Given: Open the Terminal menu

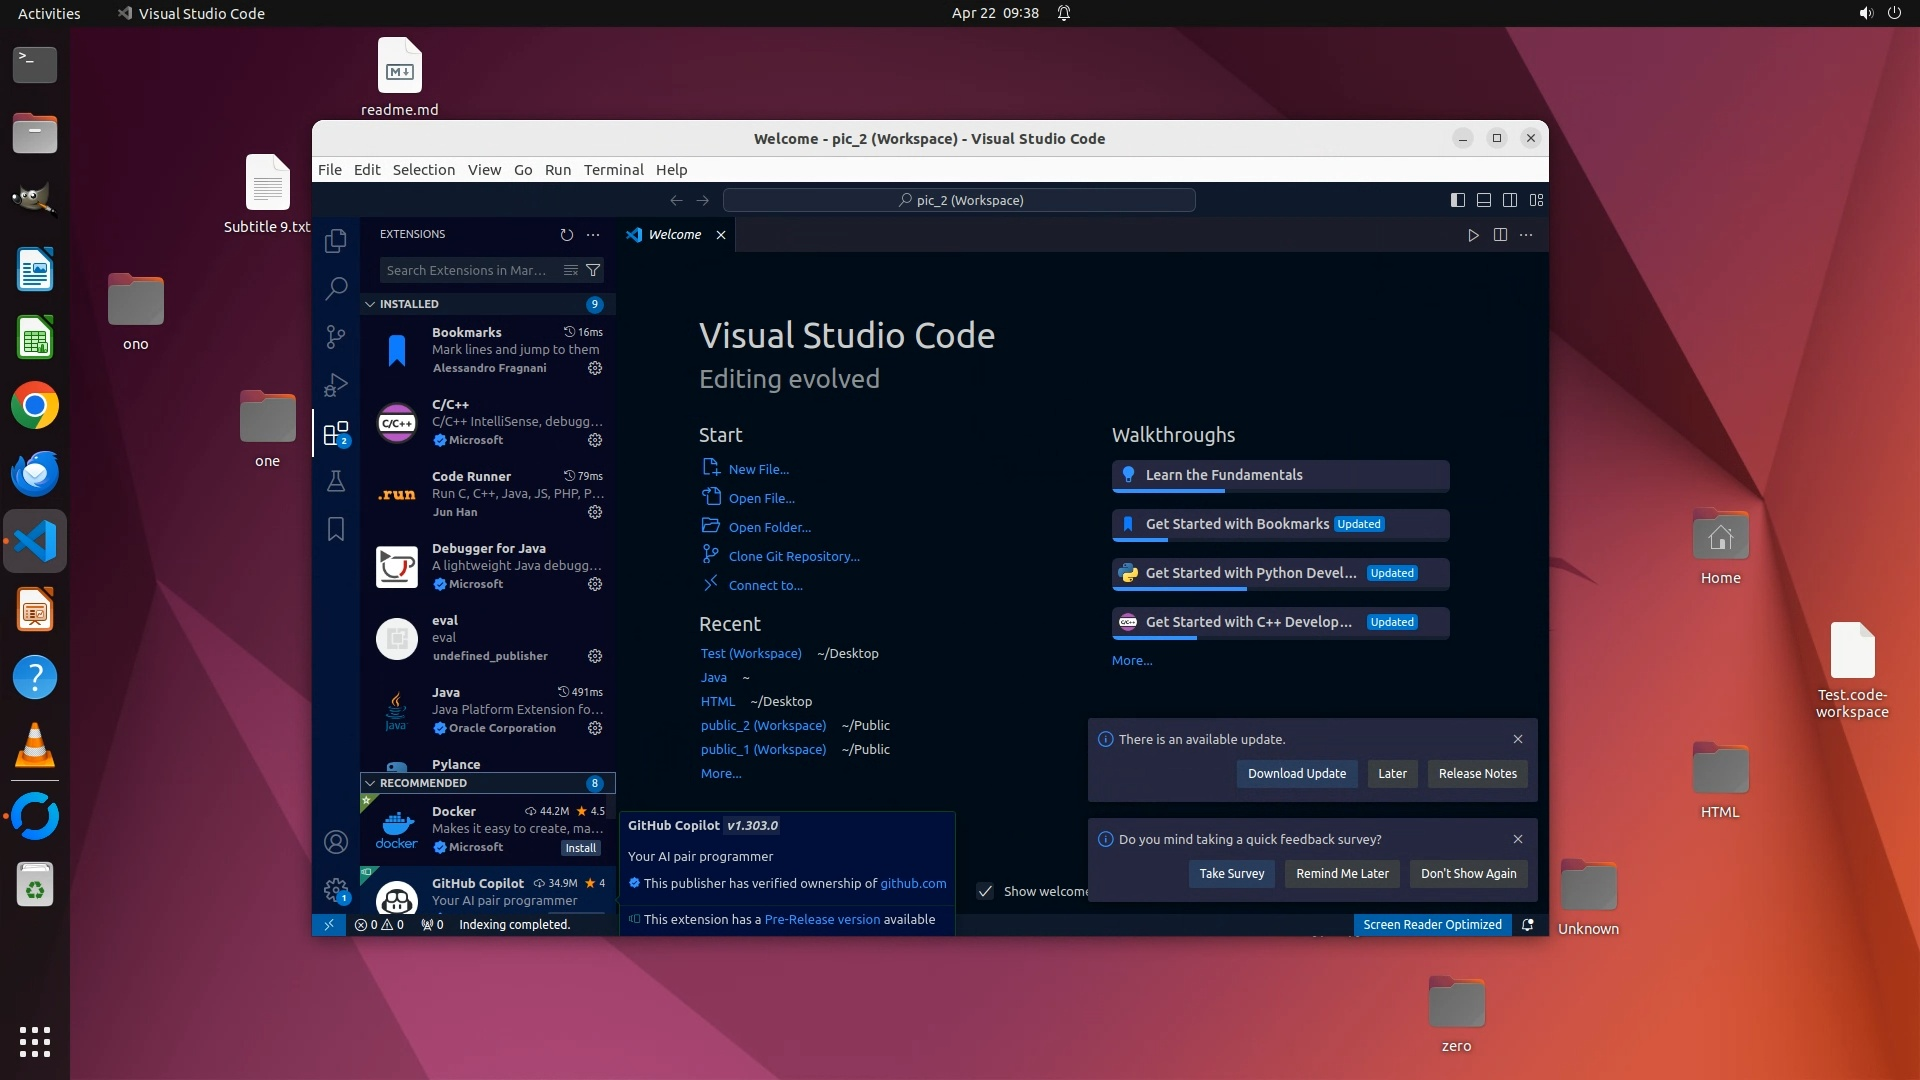Looking at the screenshot, I should pyautogui.click(x=613, y=170).
